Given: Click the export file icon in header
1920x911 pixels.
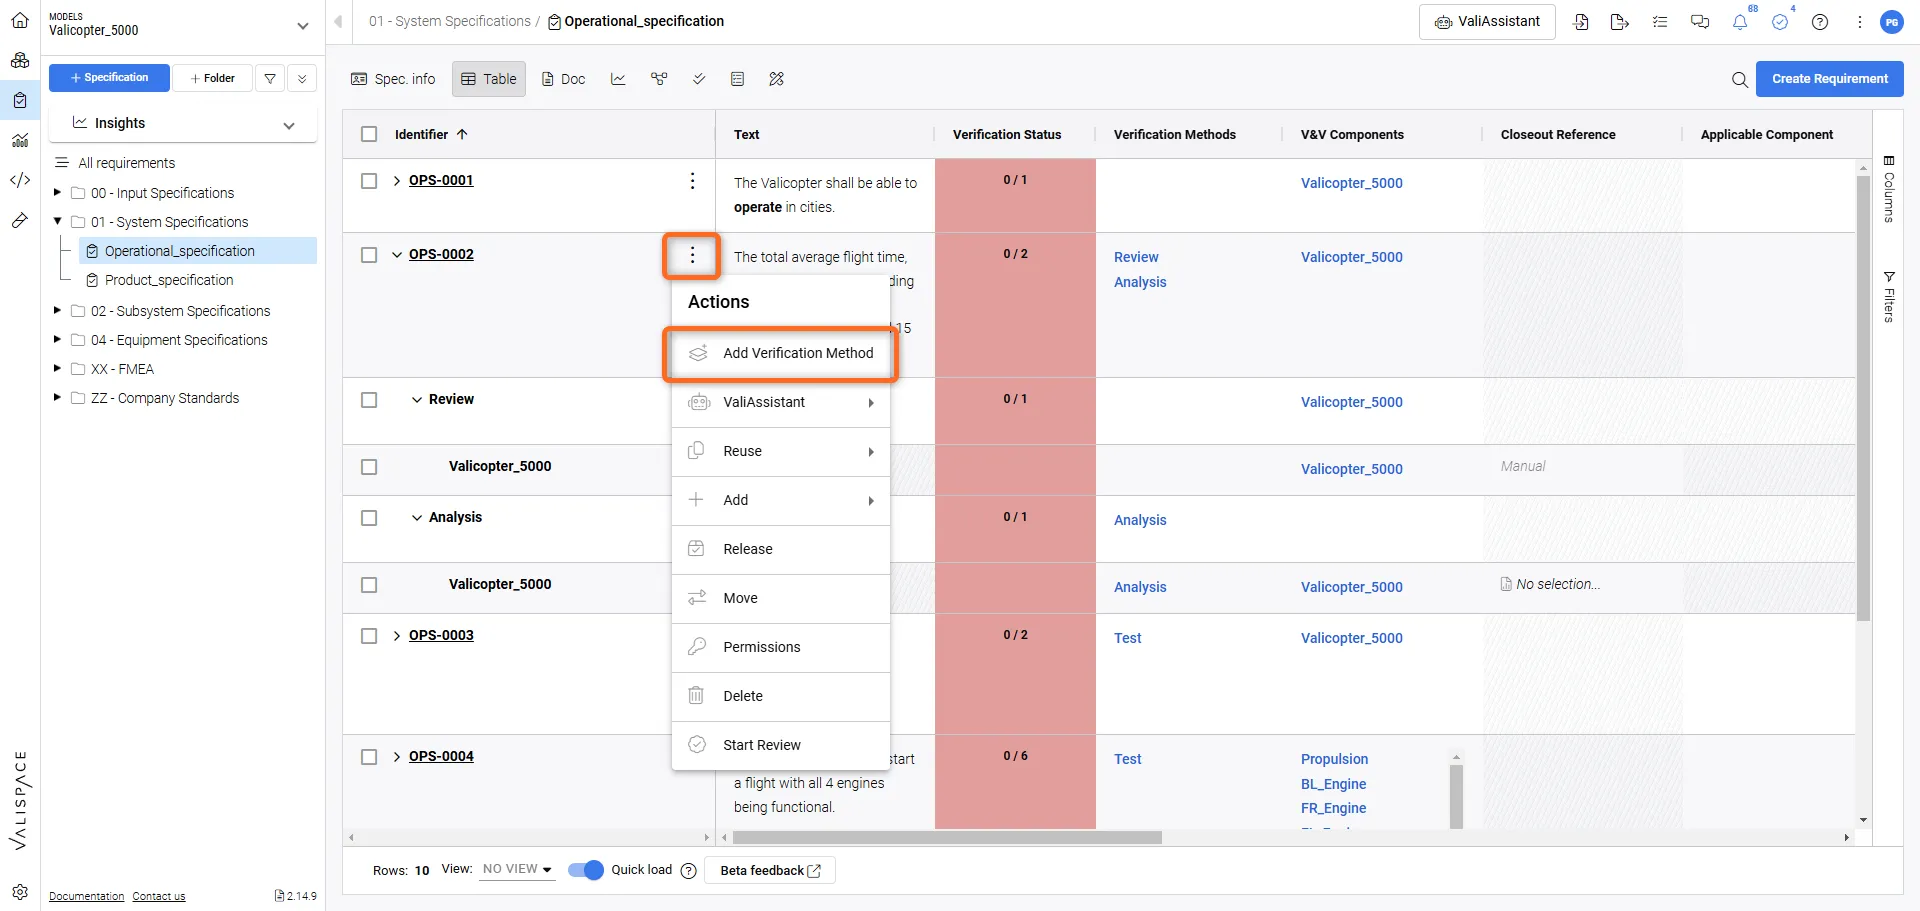Looking at the screenshot, I should click(1620, 22).
